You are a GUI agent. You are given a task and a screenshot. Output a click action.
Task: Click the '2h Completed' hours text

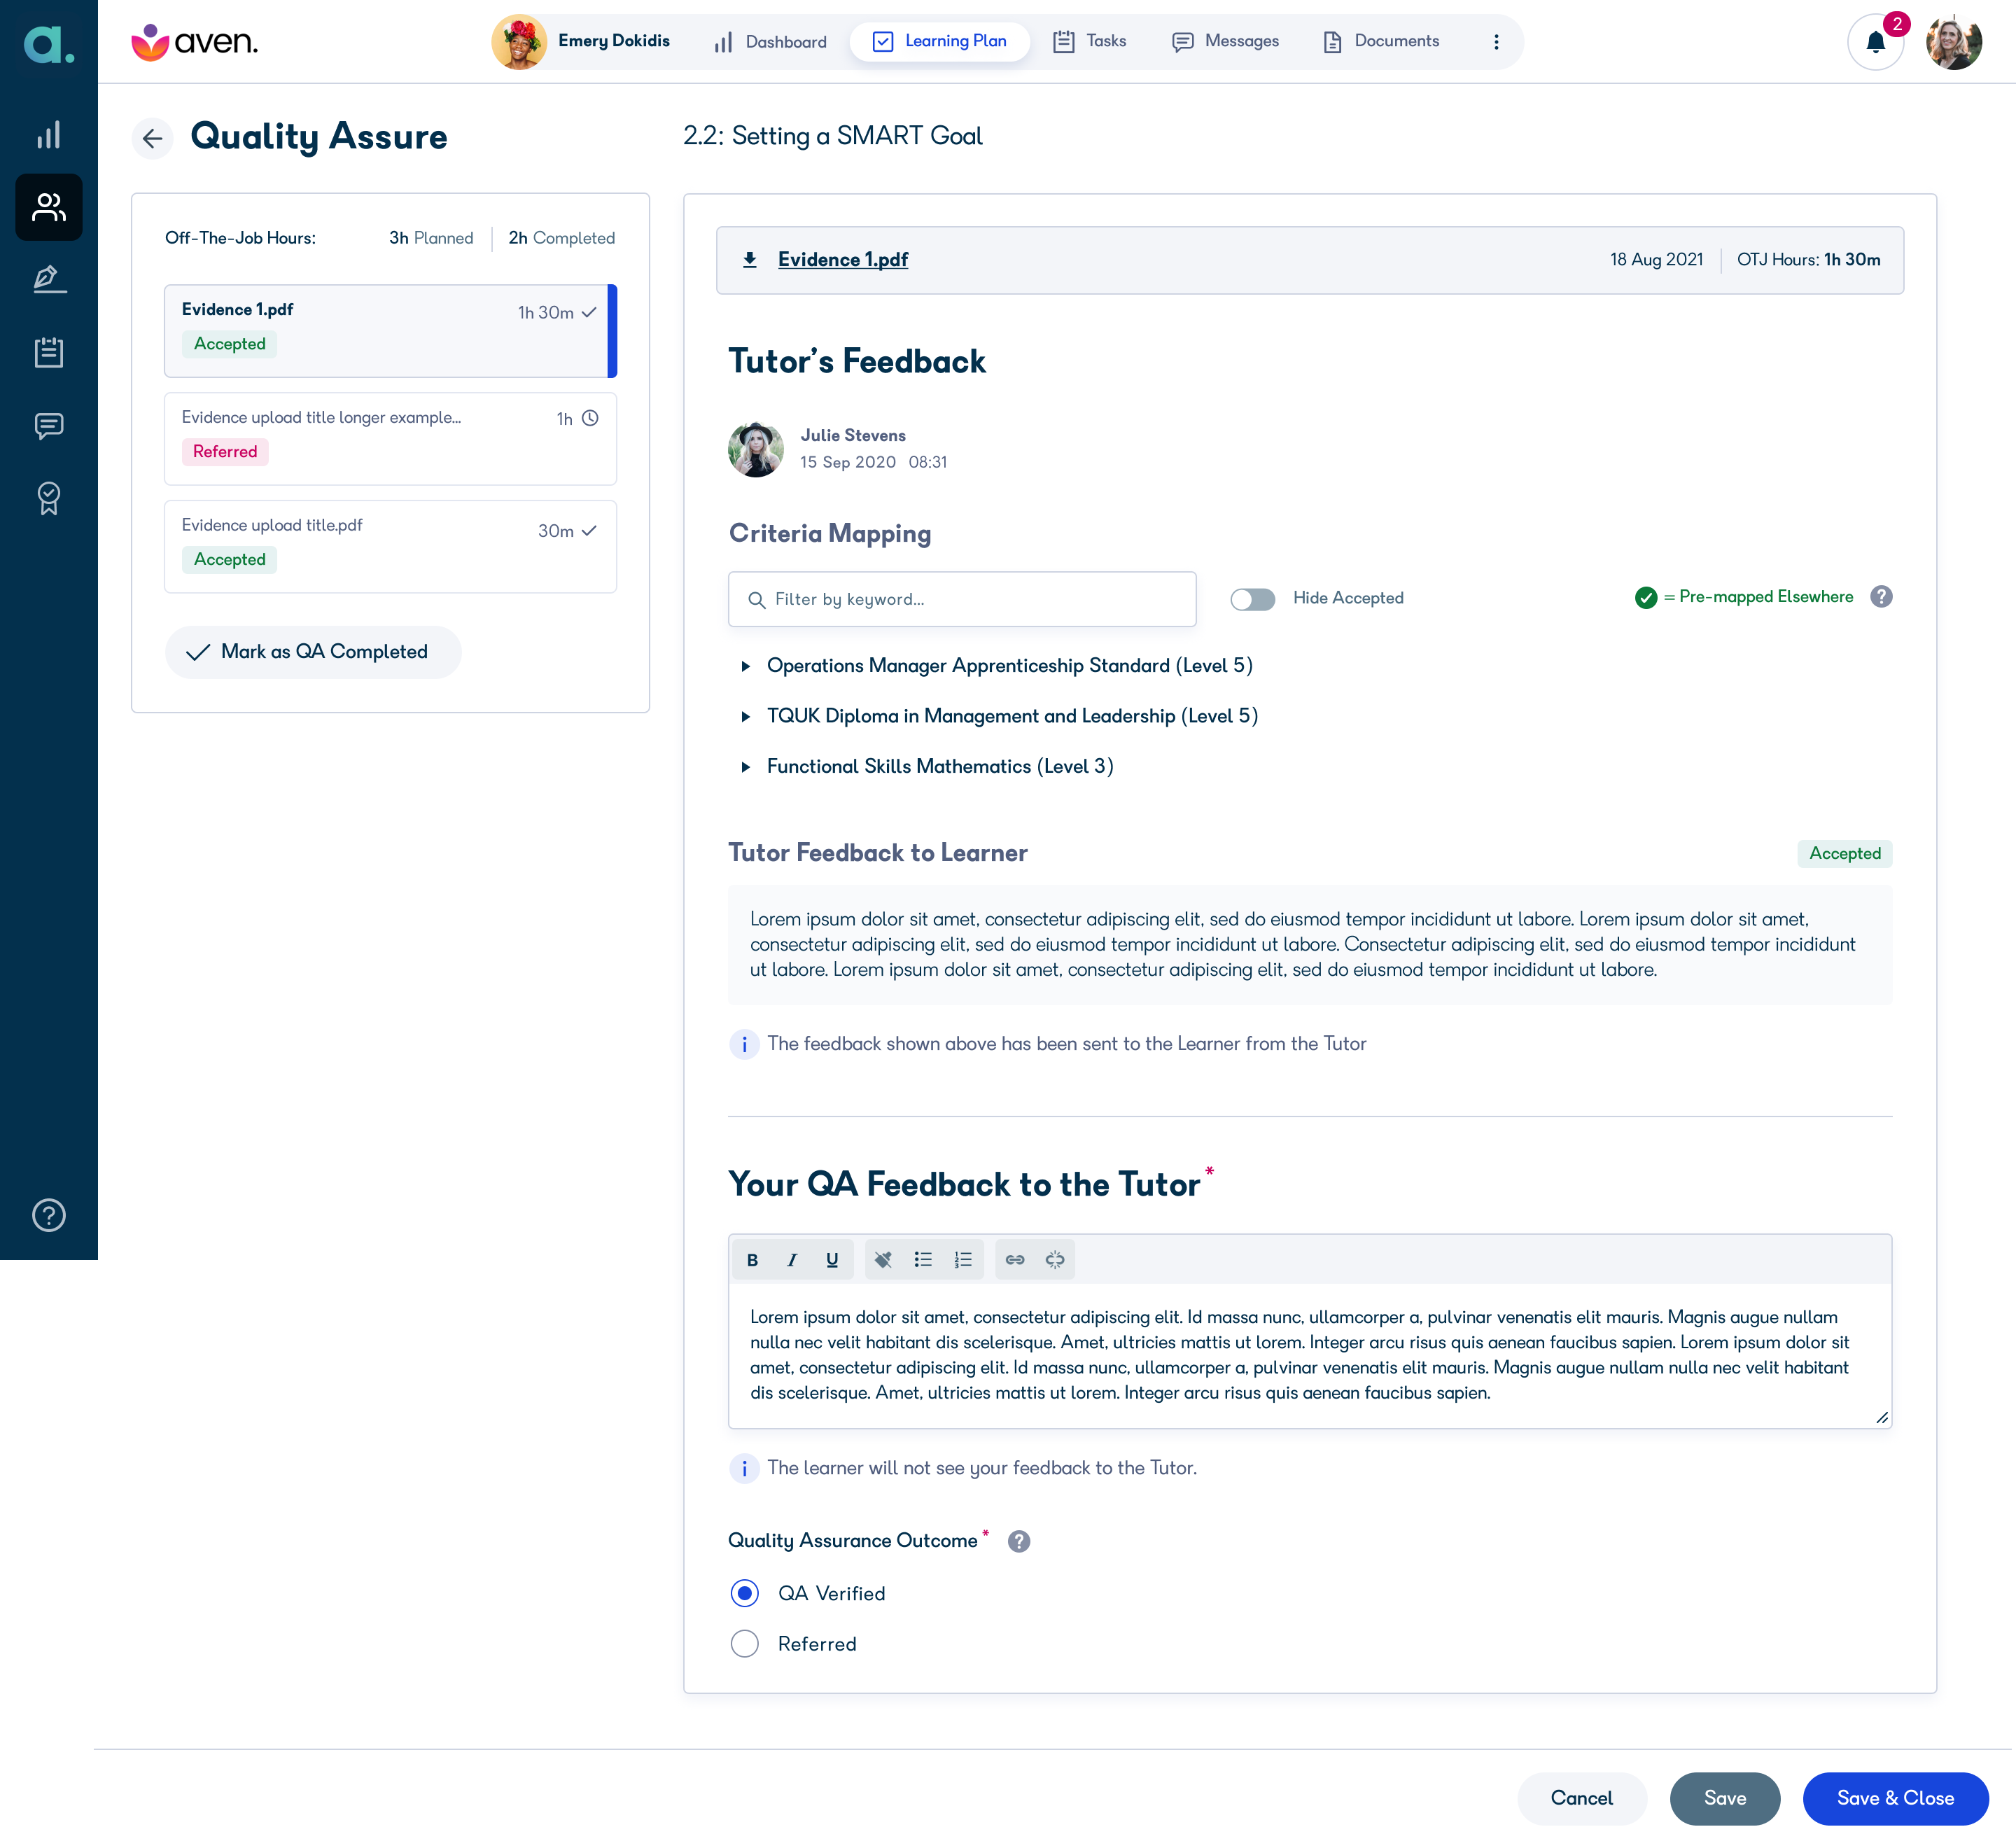(561, 238)
